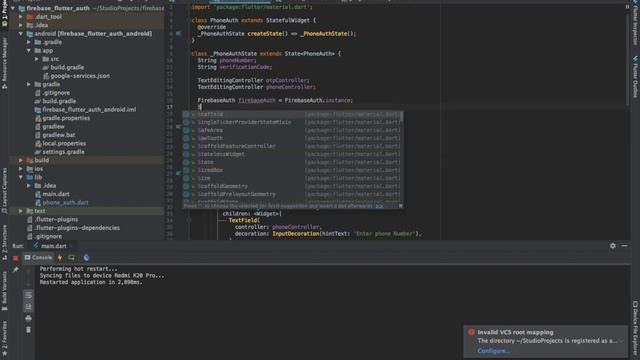Screen dimensions: 640x360
Task: Pin the Run tab with the pin icon
Action: pyautogui.click(x=16, y=269)
